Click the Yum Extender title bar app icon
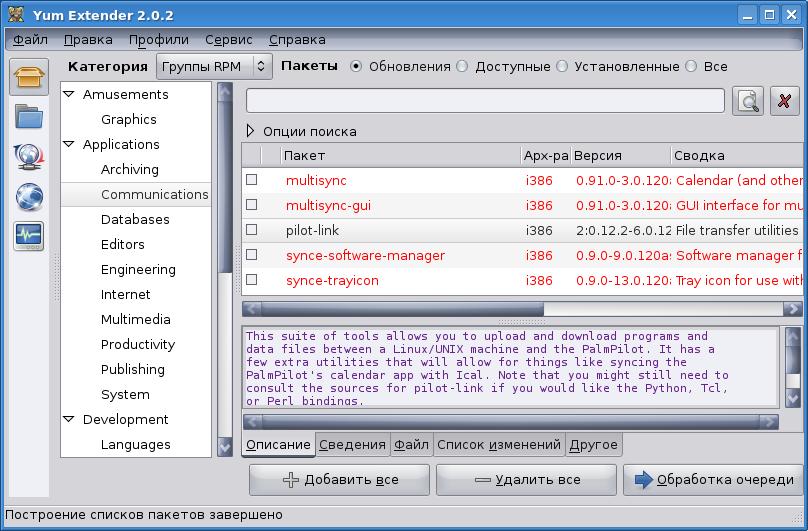 [x=16, y=14]
